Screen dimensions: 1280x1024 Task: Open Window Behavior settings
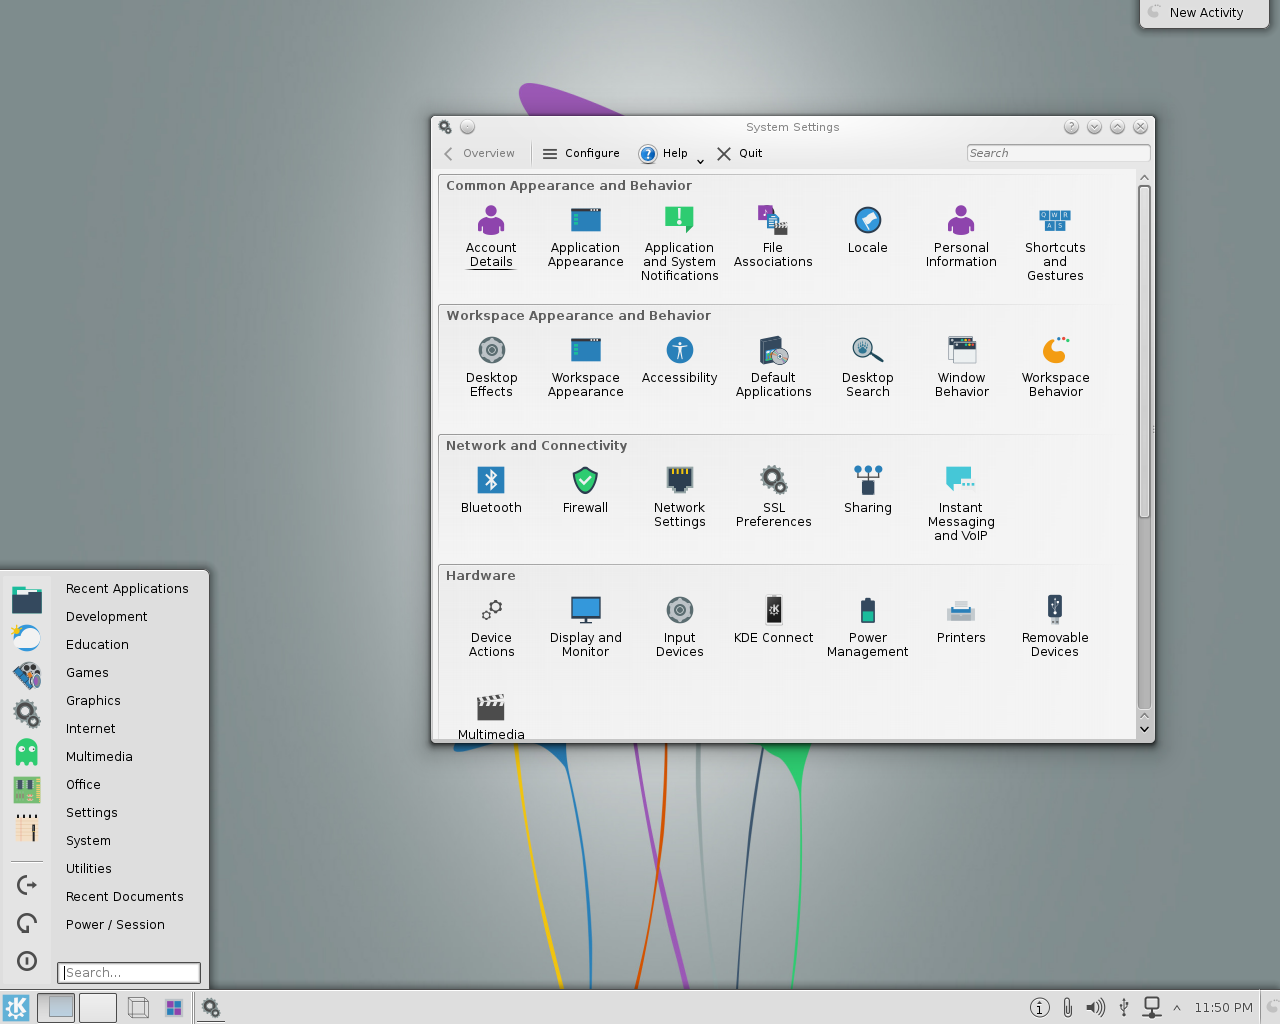tap(961, 367)
